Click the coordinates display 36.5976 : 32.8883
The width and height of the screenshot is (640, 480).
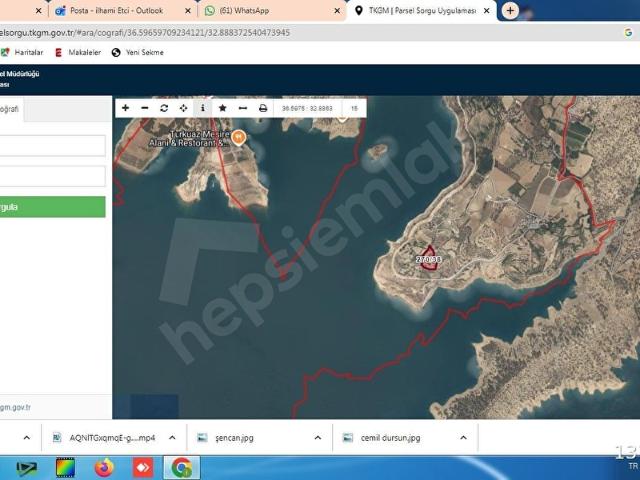[x=307, y=108]
